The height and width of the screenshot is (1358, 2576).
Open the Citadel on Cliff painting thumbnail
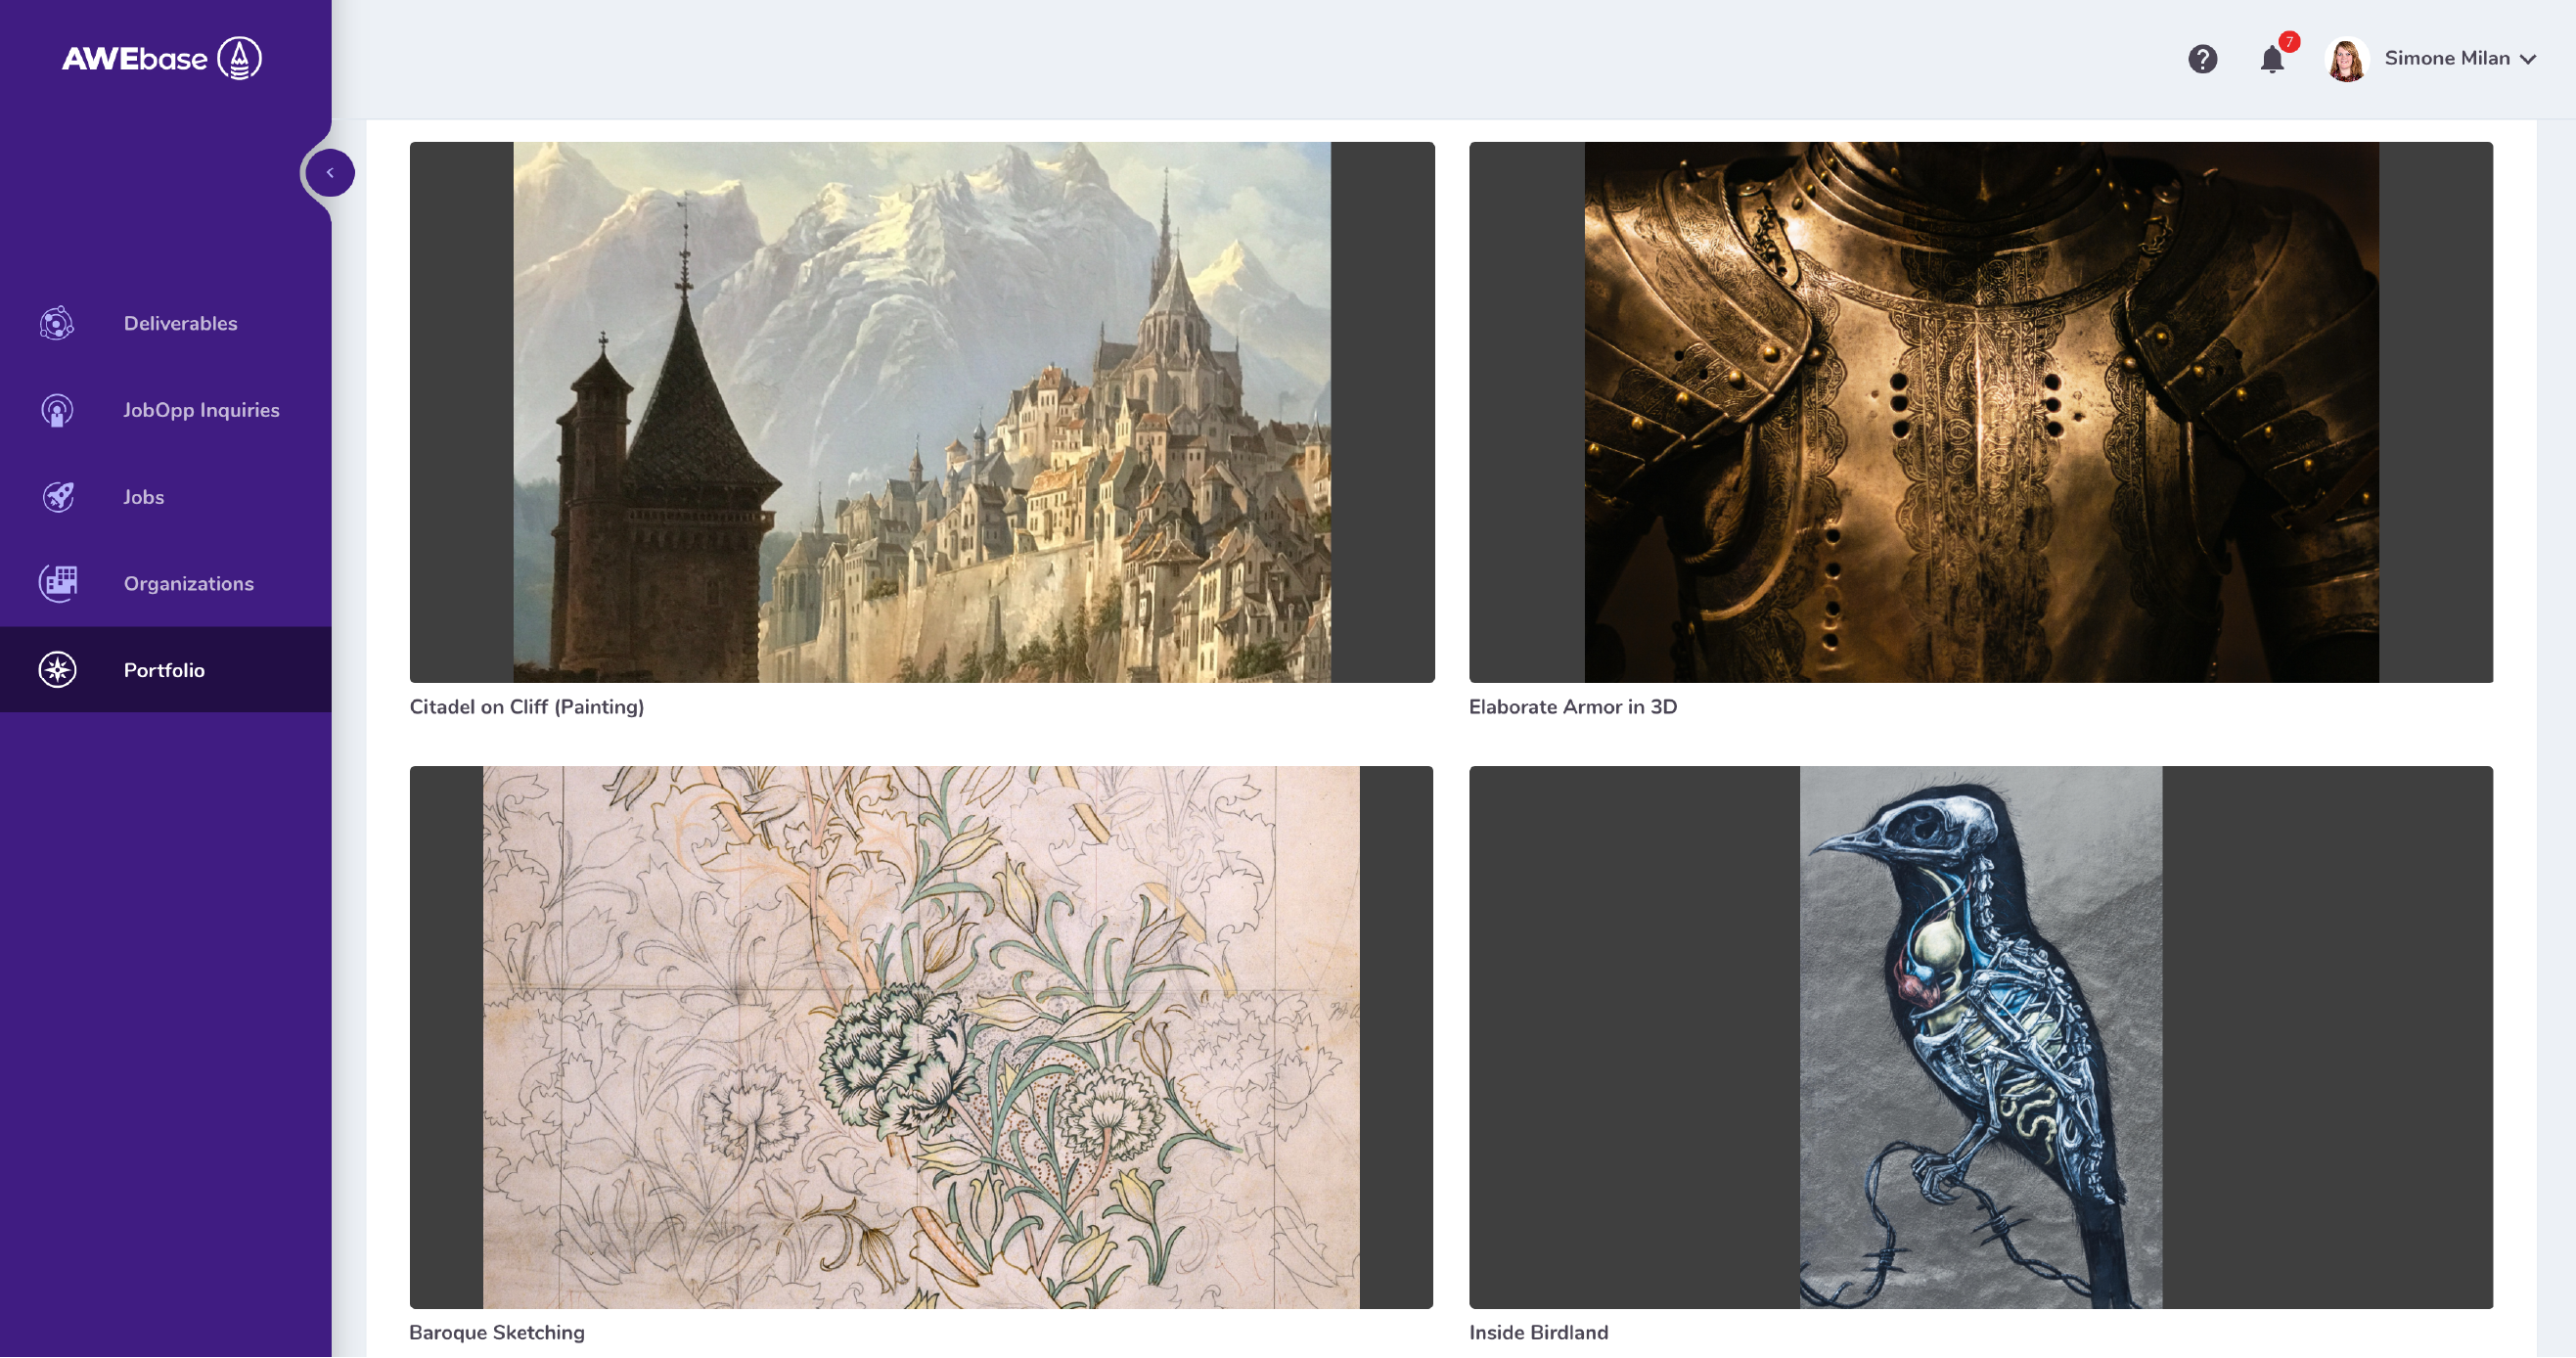pyautogui.click(x=921, y=412)
